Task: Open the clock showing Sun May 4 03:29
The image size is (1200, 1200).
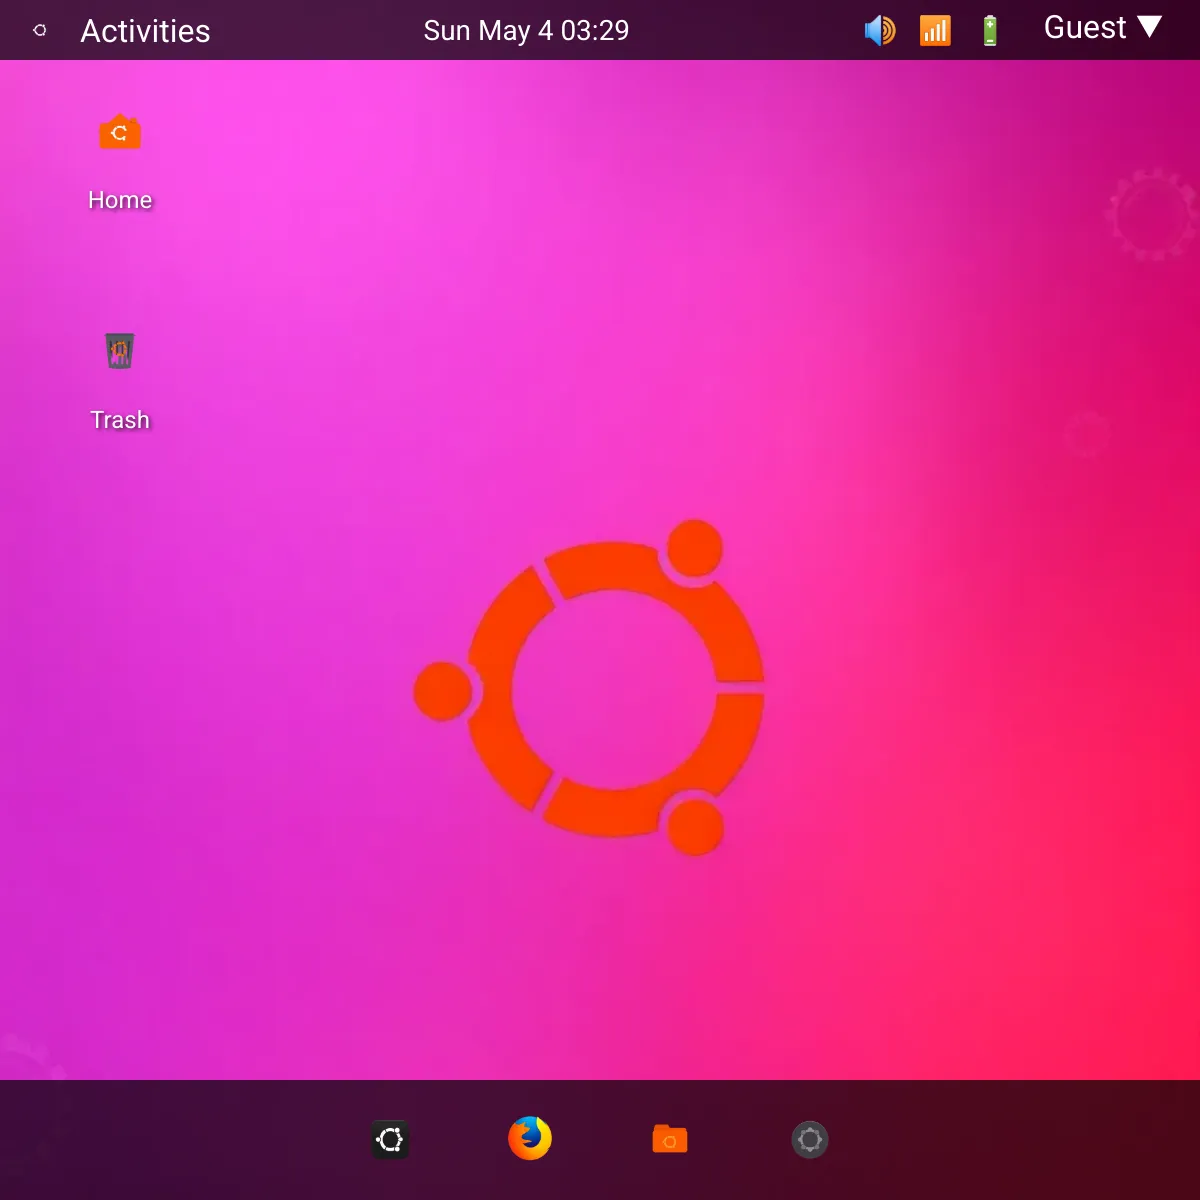Action: 526,30
